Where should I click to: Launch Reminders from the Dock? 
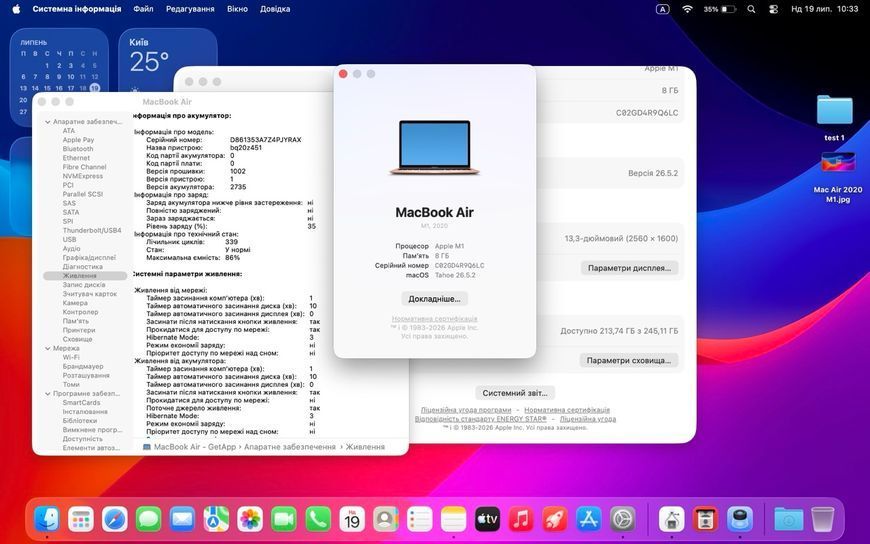(419, 520)
